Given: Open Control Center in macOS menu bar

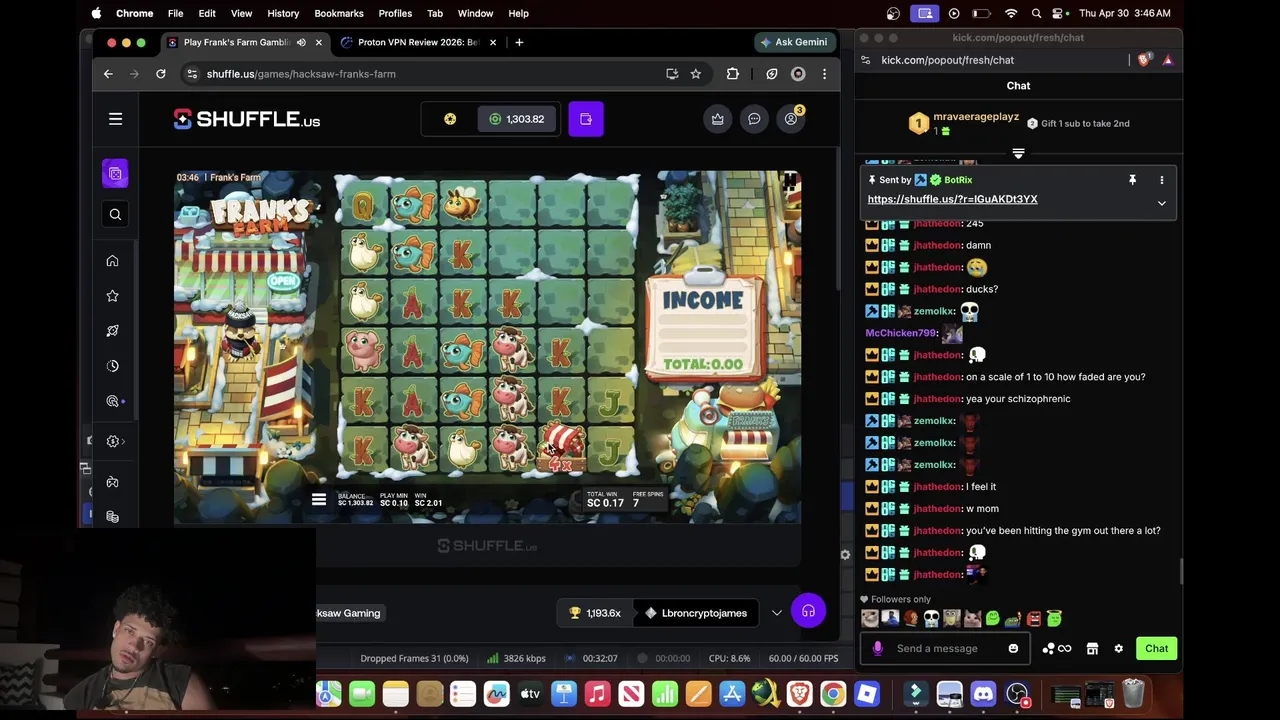Looking at the screenshot, I should (1060, 13).
